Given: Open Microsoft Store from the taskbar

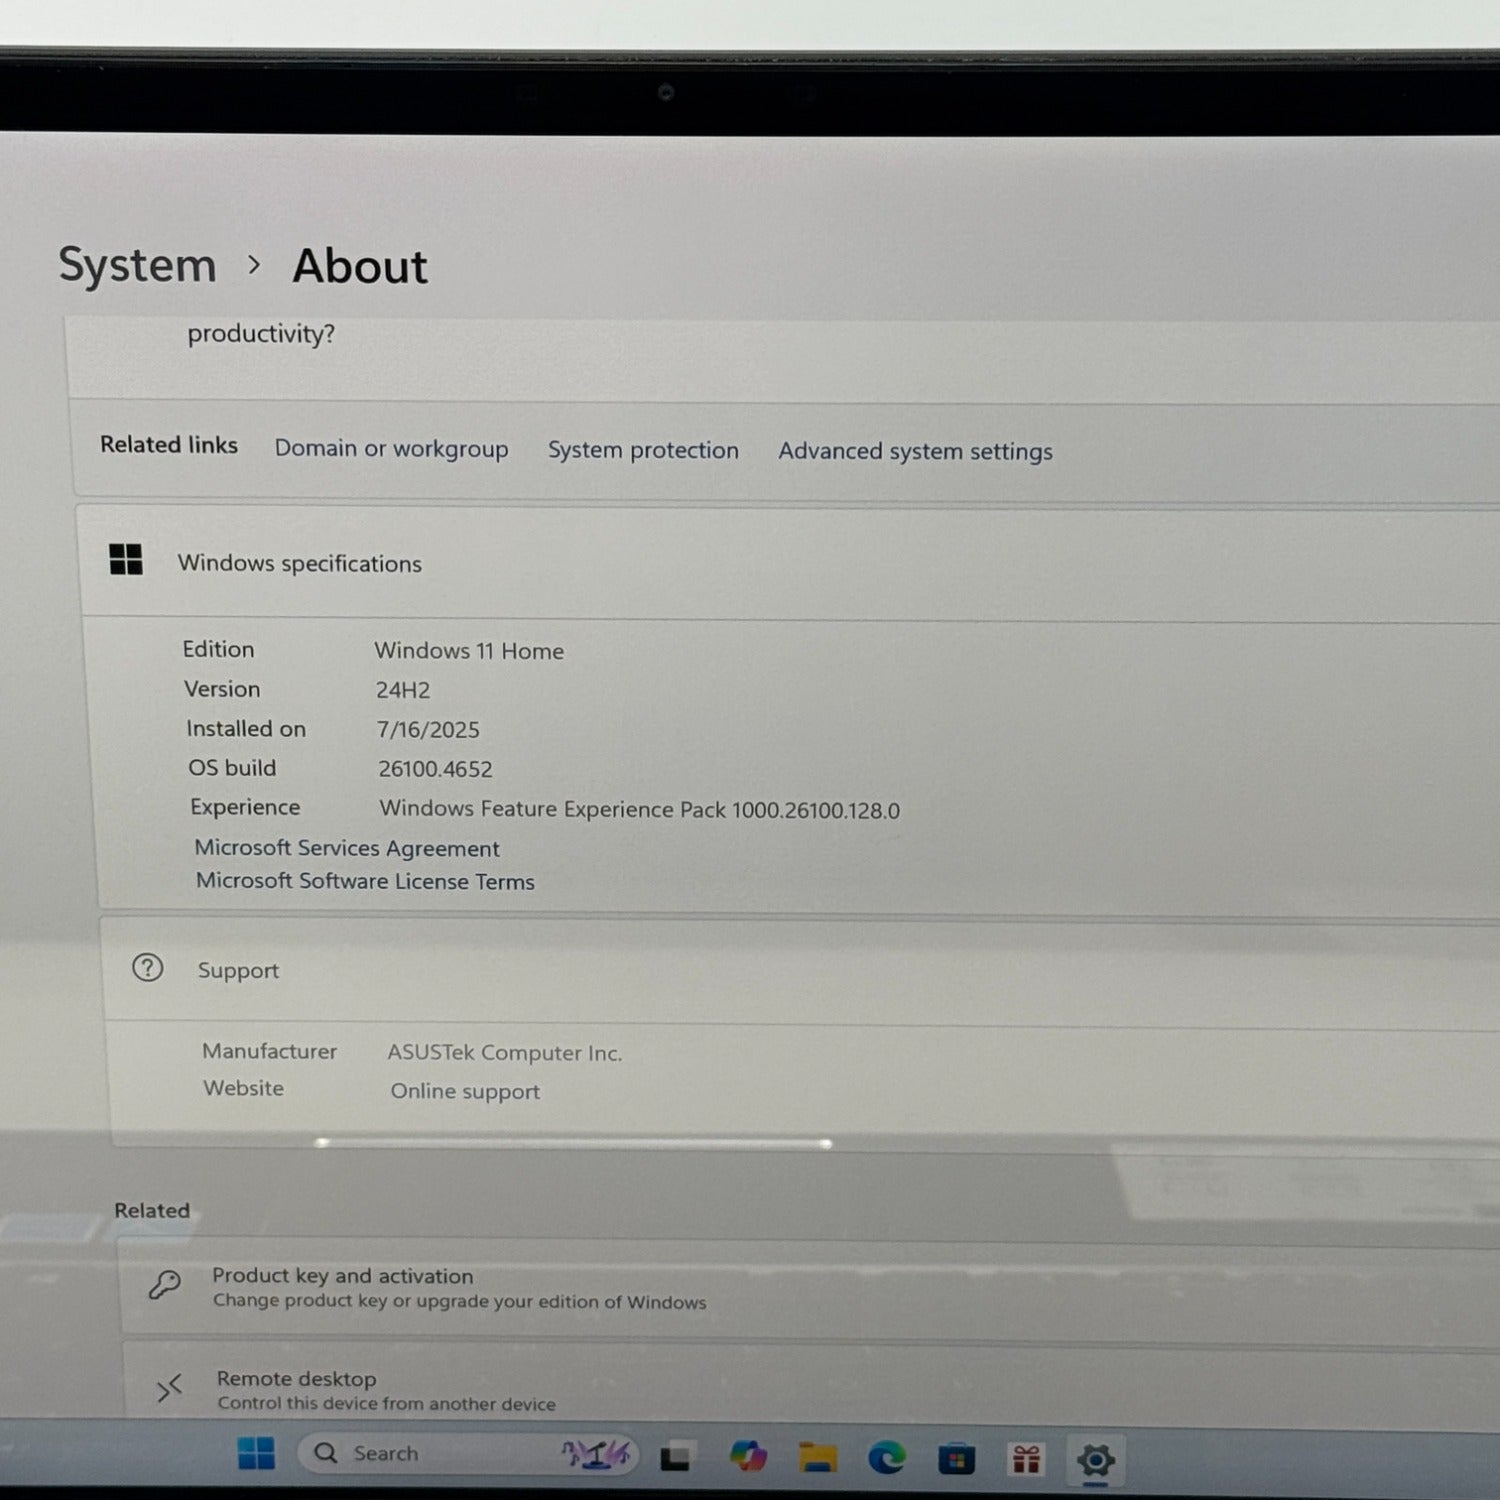Looking at the screenshot, I should click(x=956, y=1460).
